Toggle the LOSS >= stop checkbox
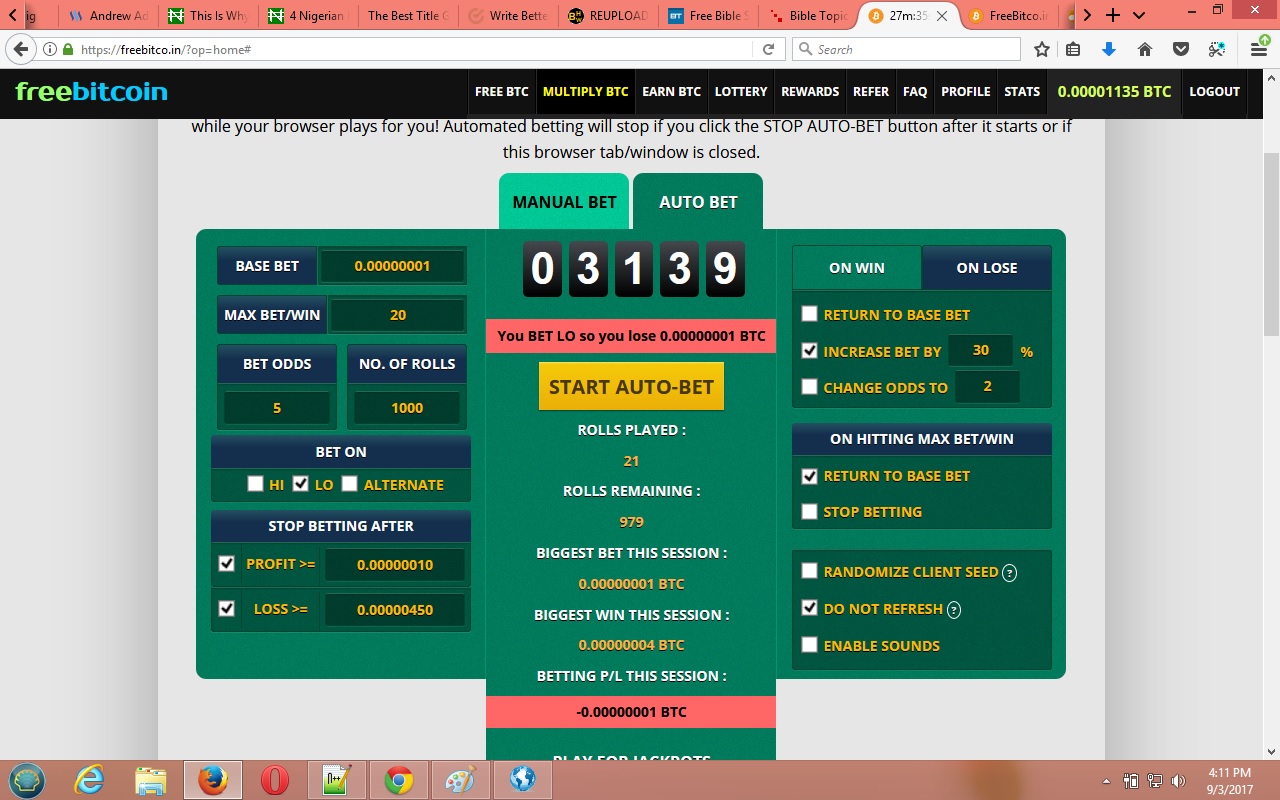The width and height of the screenshot is (1280, 800). [226, 608]
